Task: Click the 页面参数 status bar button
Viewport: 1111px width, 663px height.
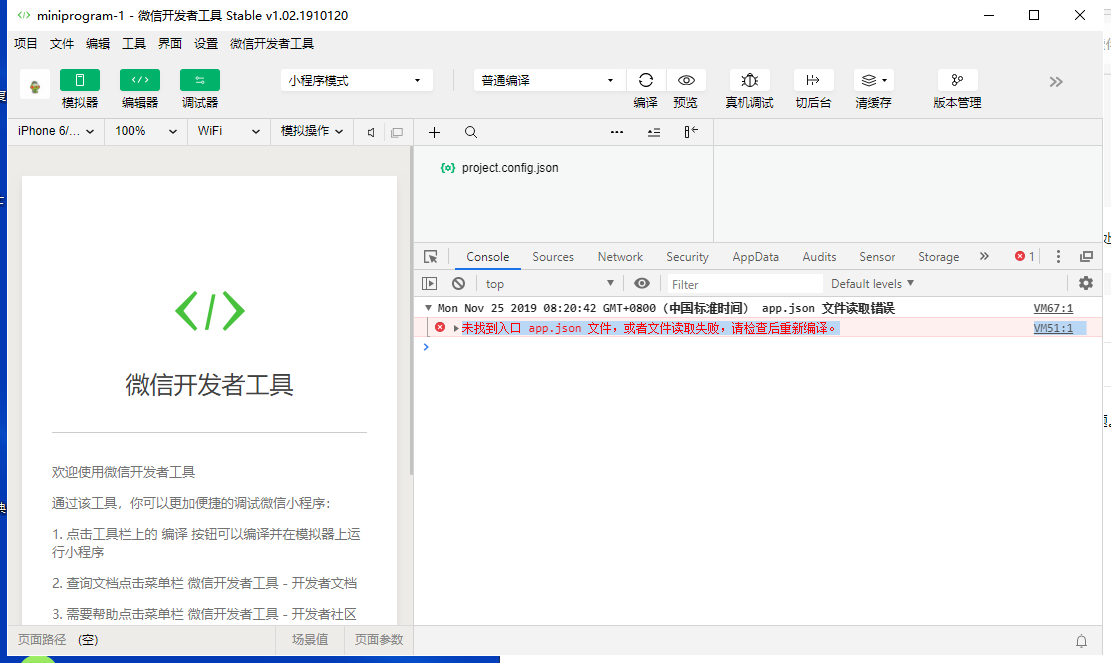Action: coord(379,640)
